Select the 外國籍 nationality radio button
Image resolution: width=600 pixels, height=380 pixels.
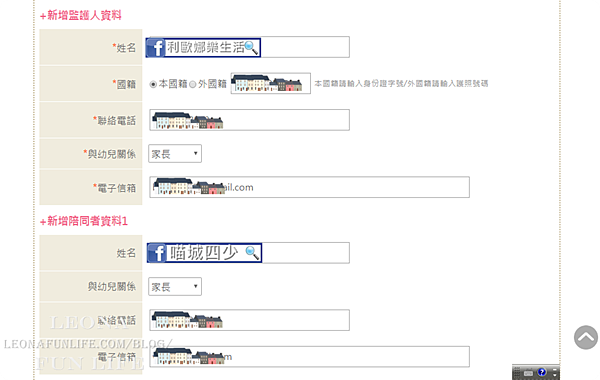click(x=193, y=84)
